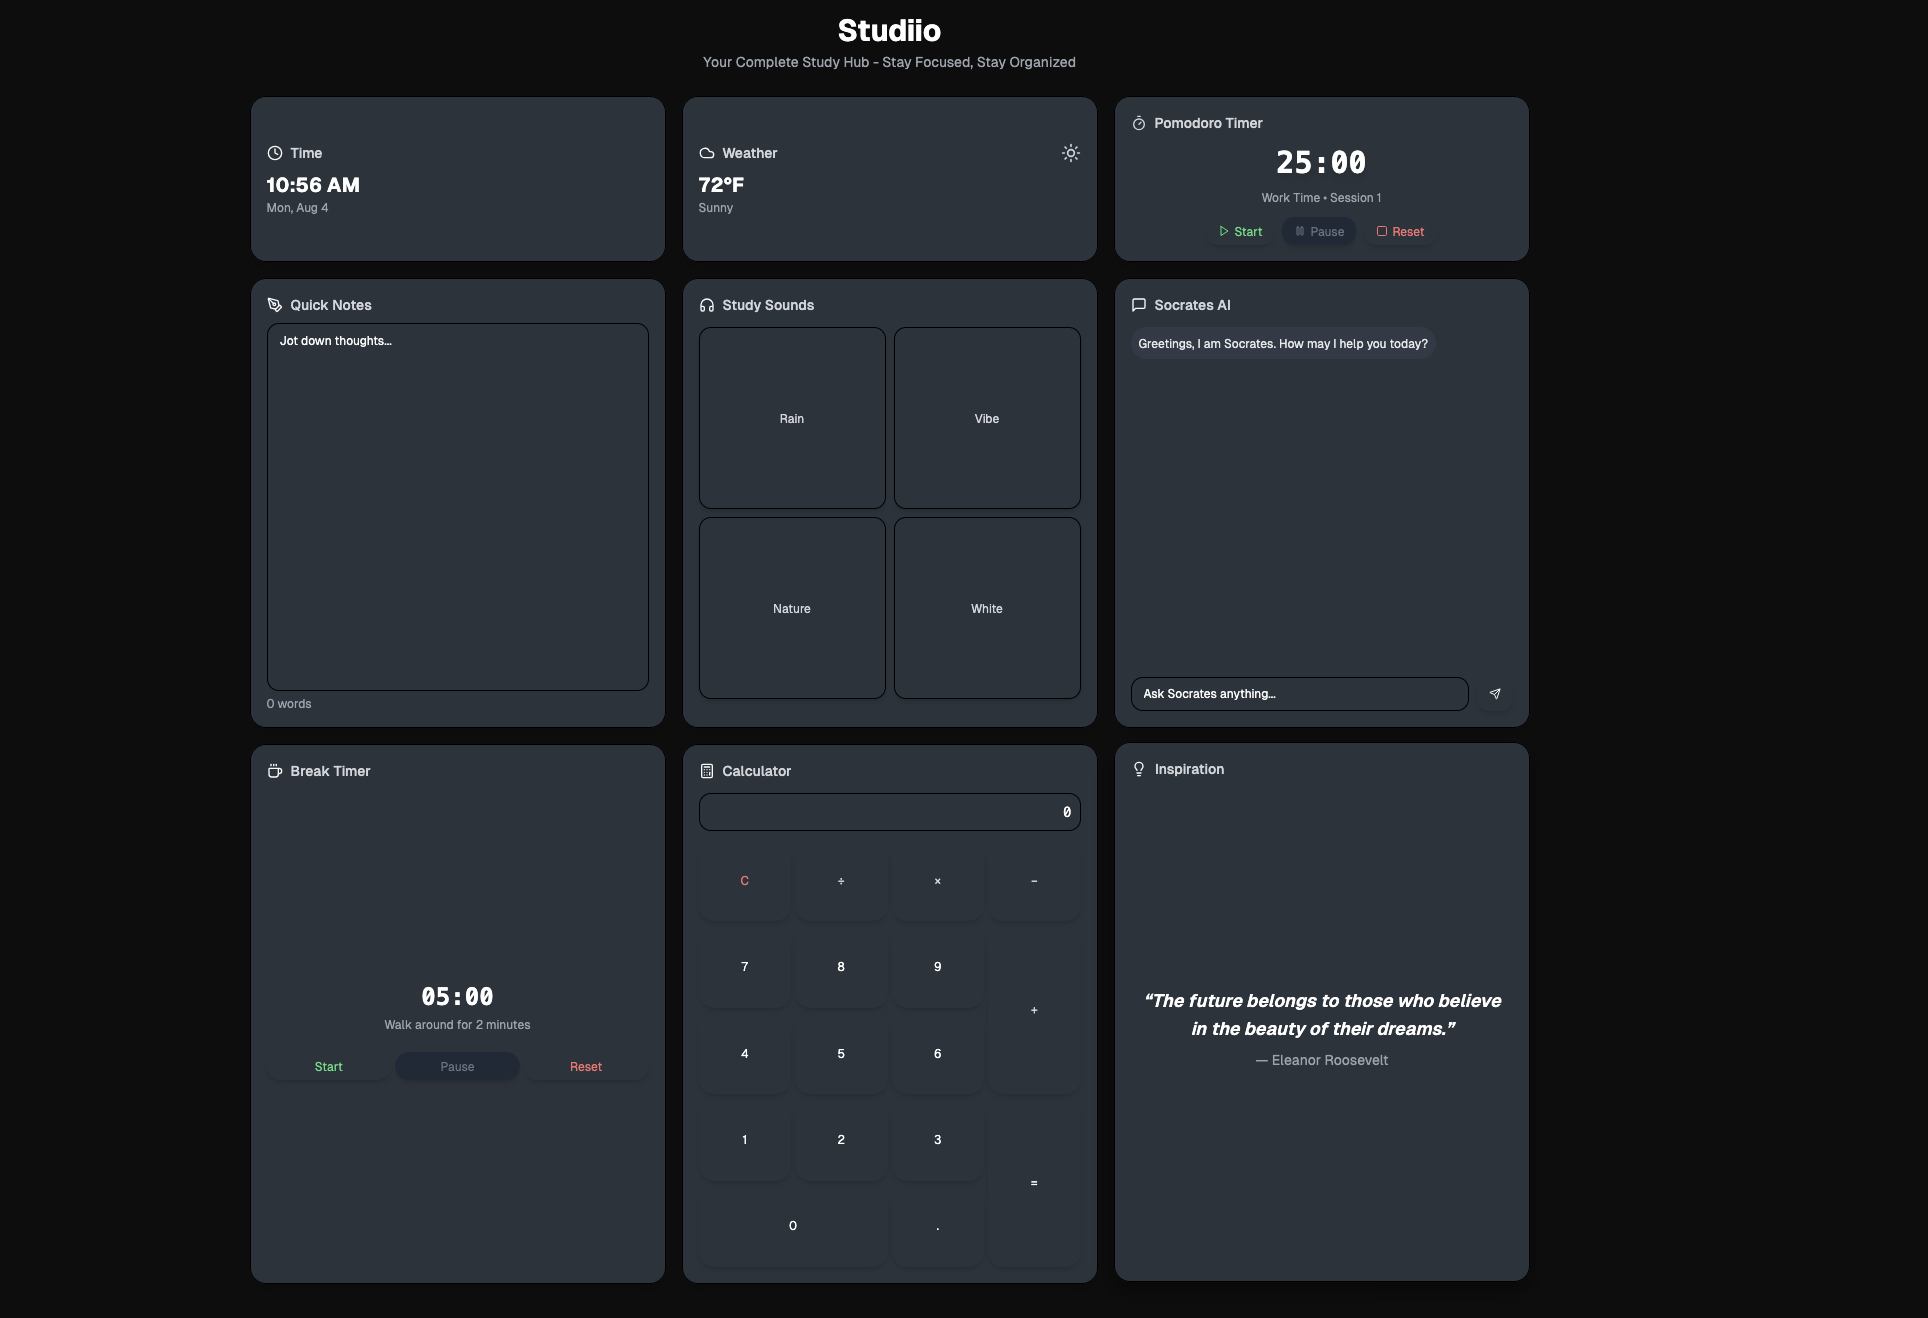This screenshot has height=1318, width=1928.
Task: Click the headphones icon beside Study Sounds
Action: pyautogui.click(x=707, y=305)
